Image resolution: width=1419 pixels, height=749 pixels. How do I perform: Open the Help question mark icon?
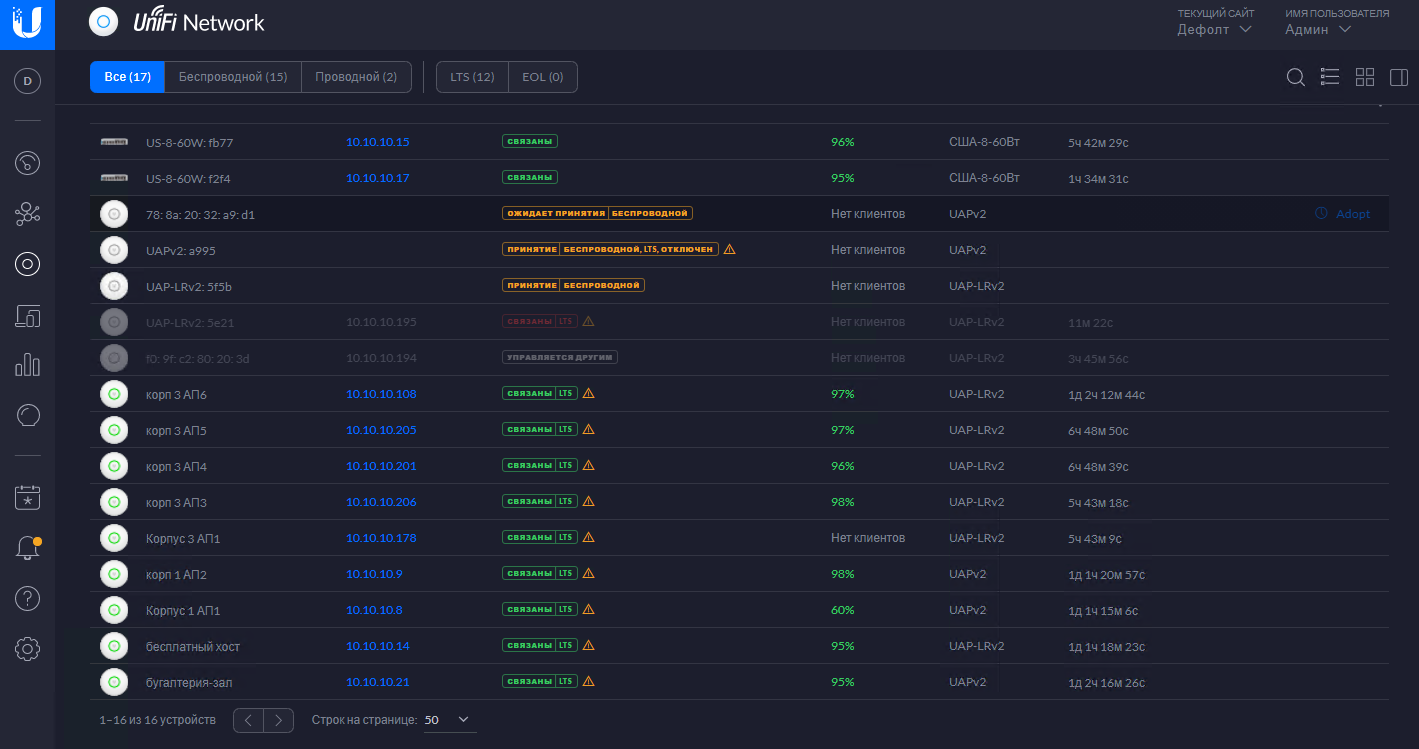point(28,599)
